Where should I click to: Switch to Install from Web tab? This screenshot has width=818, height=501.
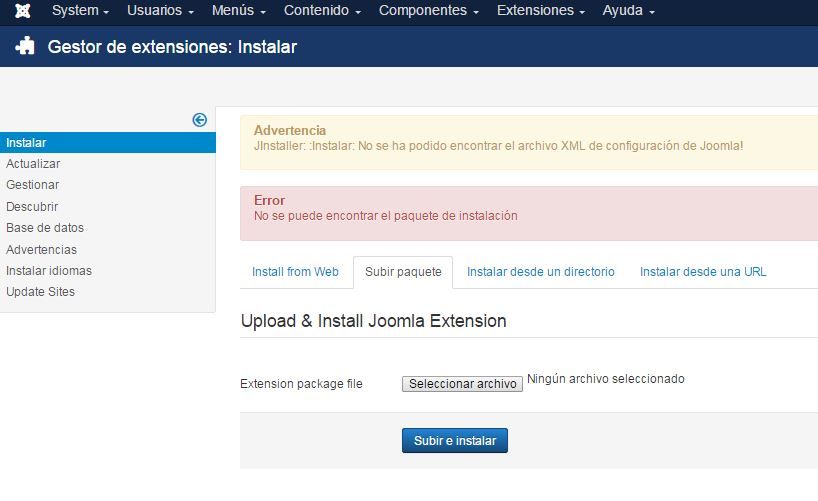(x=295, y=272)
